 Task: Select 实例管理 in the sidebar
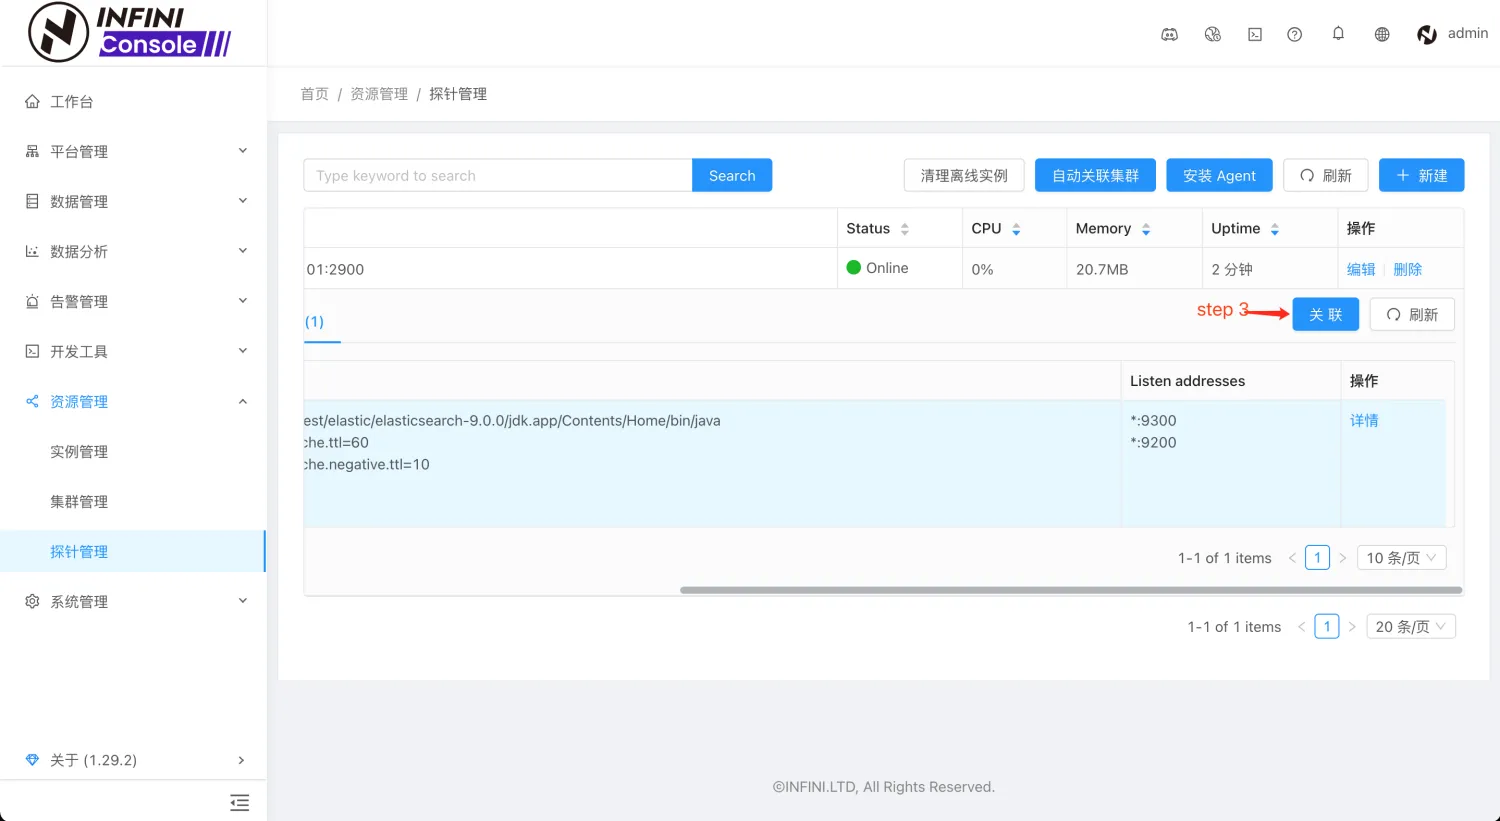(79, 451)
